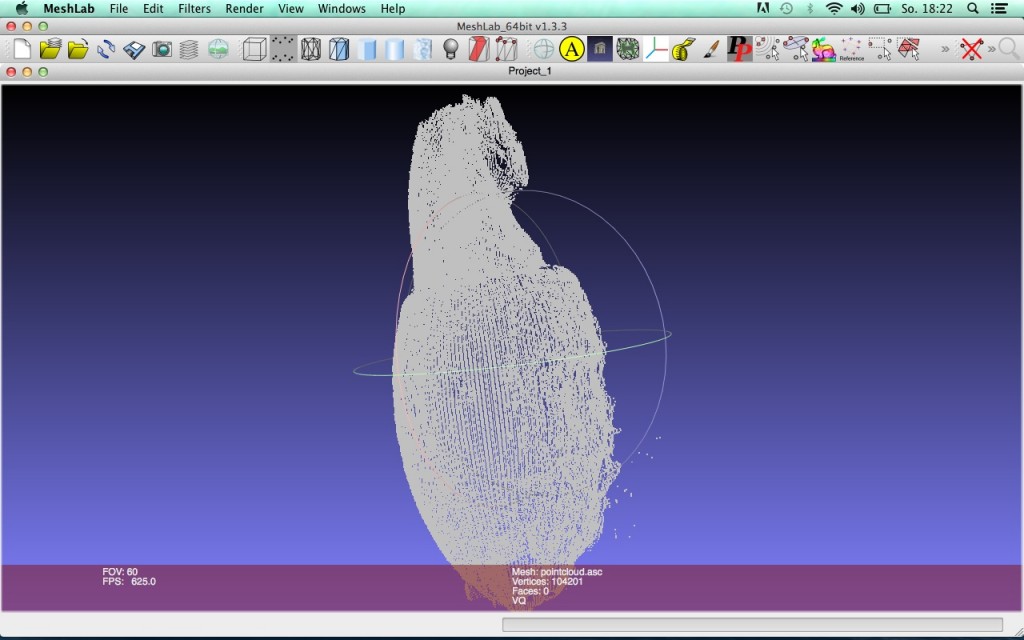The width and height of the screenshot is (1024, 640).
Task: Reload the mesh with blue arrows icon
Action: [x=106, y=49]
